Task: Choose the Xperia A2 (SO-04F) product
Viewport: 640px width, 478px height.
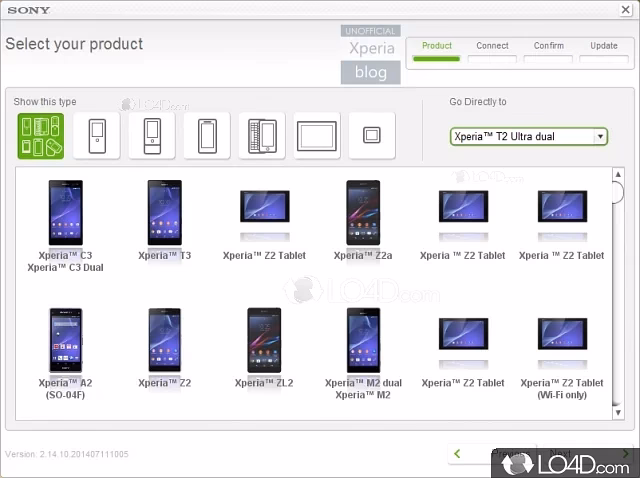Action: (65, 354)
